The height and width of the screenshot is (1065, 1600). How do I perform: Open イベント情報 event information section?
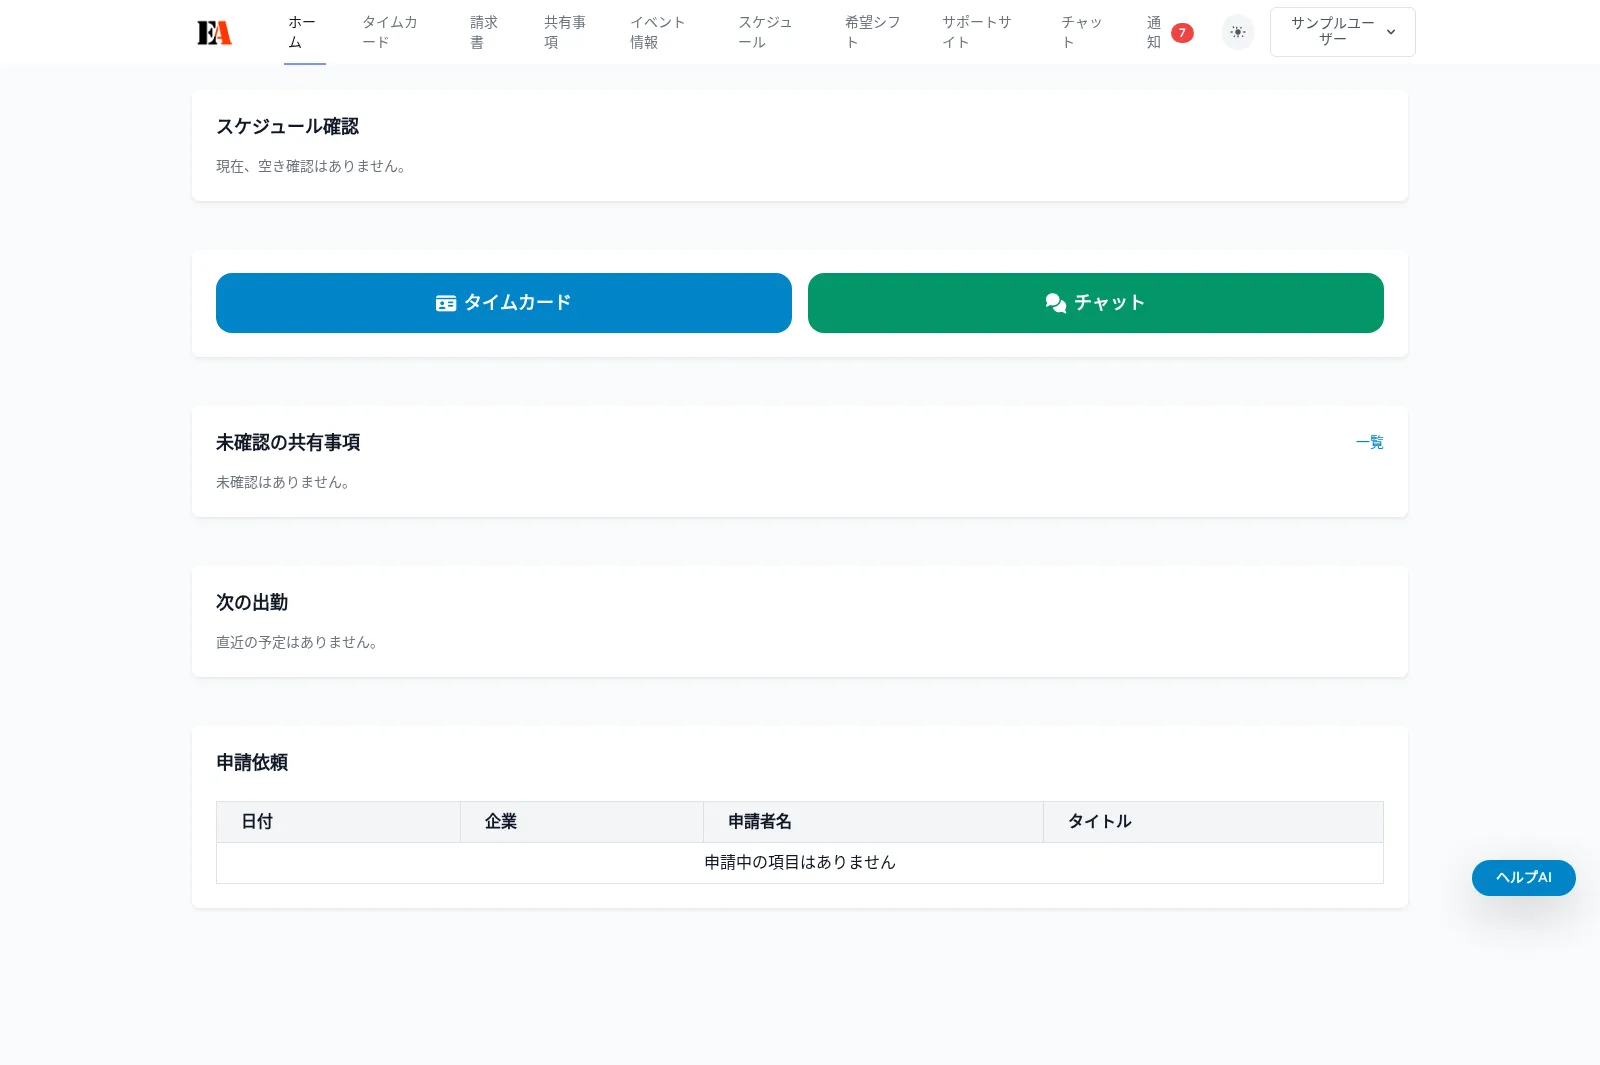click(x=655, y=31)
